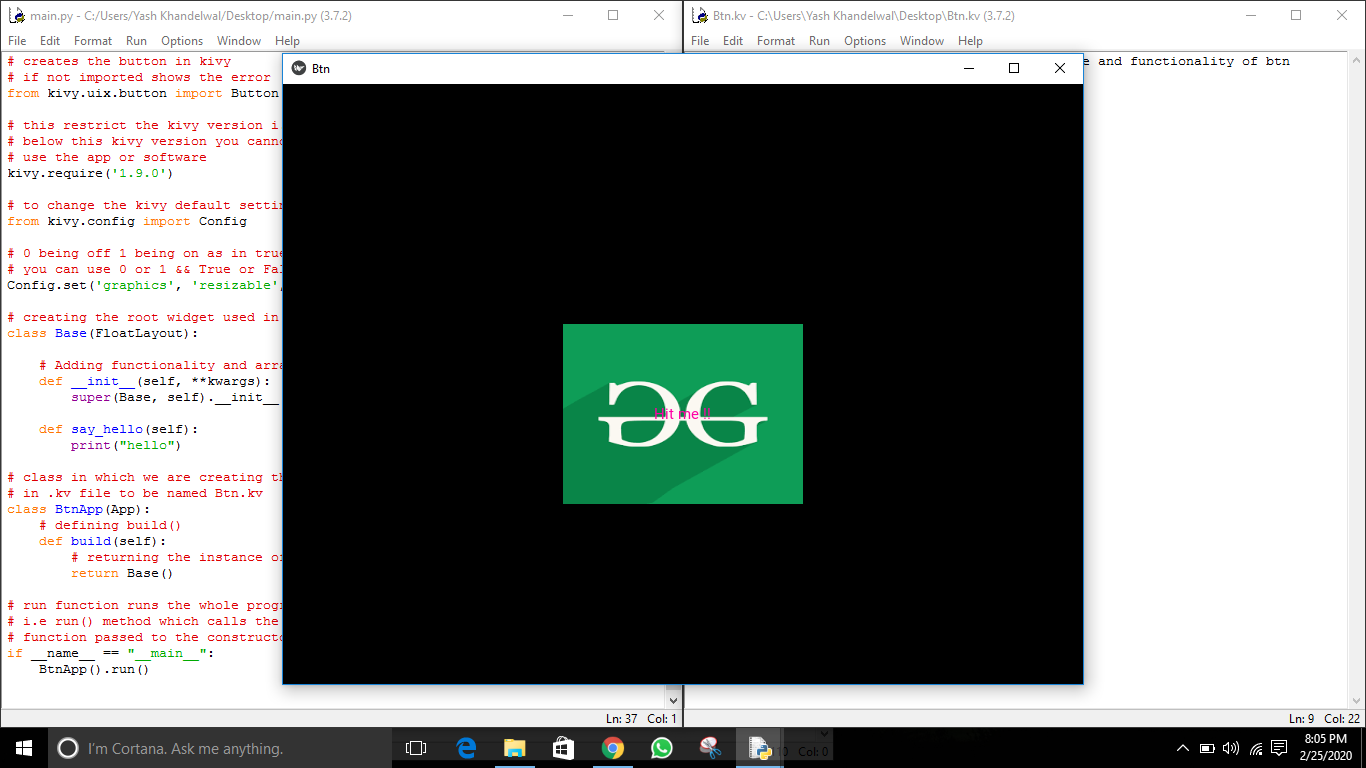The height and width of the screenshot is (768, 1366).
Task: Minimize the Btn Kivy window
Action: pos(968,68)
